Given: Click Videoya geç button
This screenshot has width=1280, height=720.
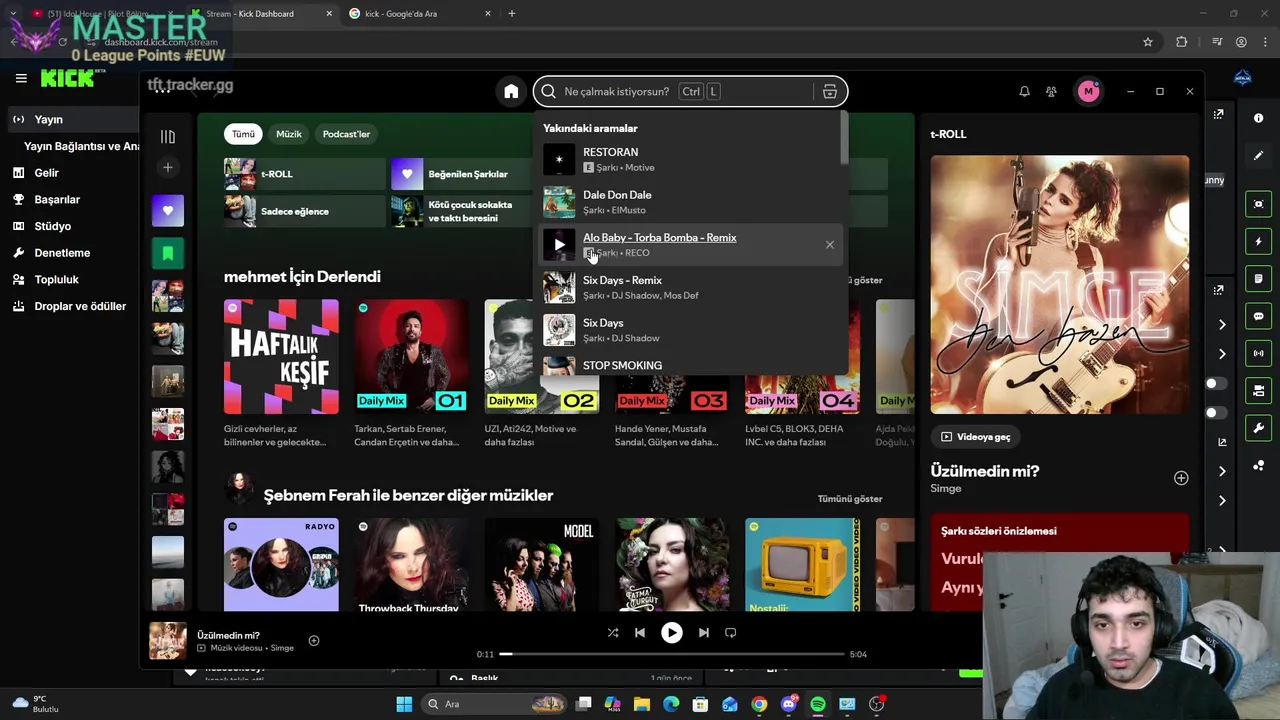Looking at the screenshot, I should pyautogui.click(x=976, y=437).
